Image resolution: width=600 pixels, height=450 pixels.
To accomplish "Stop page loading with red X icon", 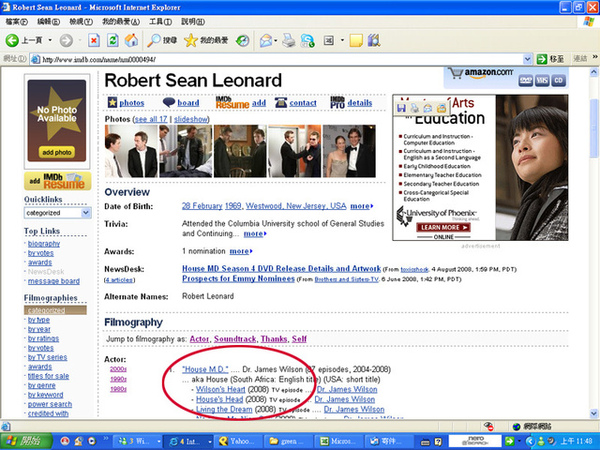I will click(x=94, y=40).
